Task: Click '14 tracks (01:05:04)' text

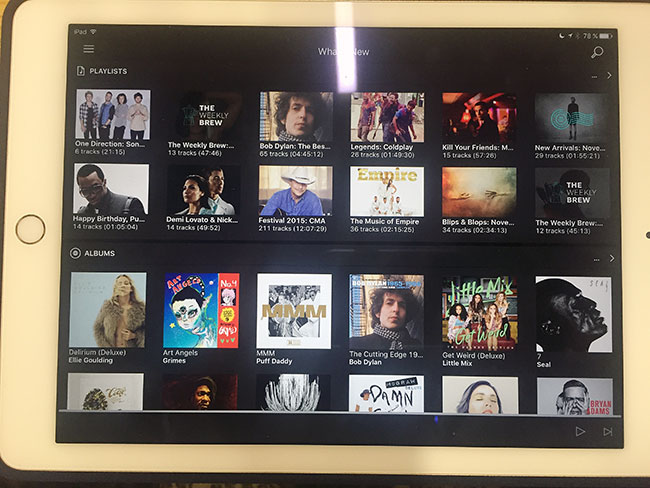Action: coord(105,227)
